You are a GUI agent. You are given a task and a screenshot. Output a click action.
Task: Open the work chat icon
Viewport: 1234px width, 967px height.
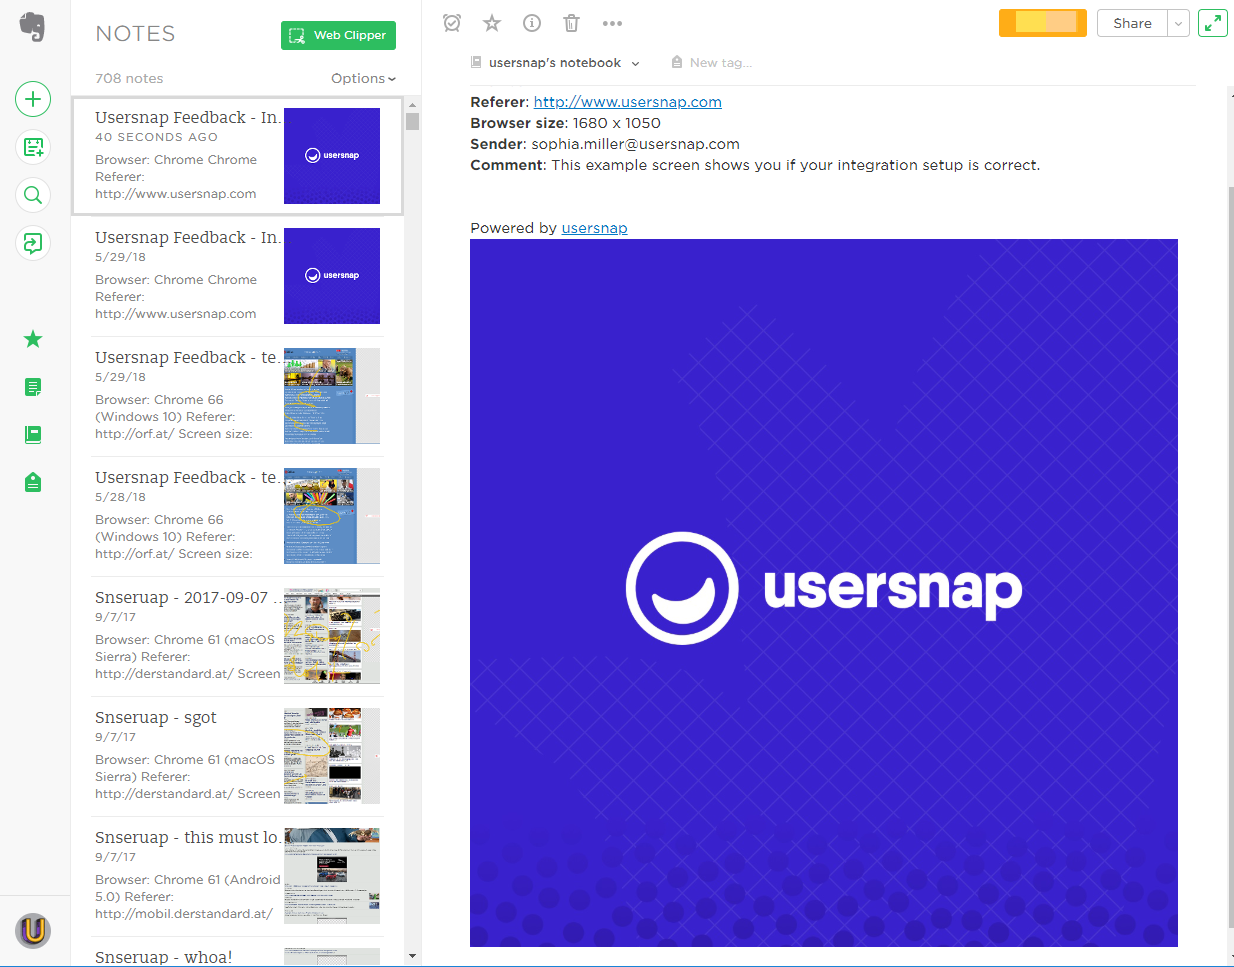33,243
